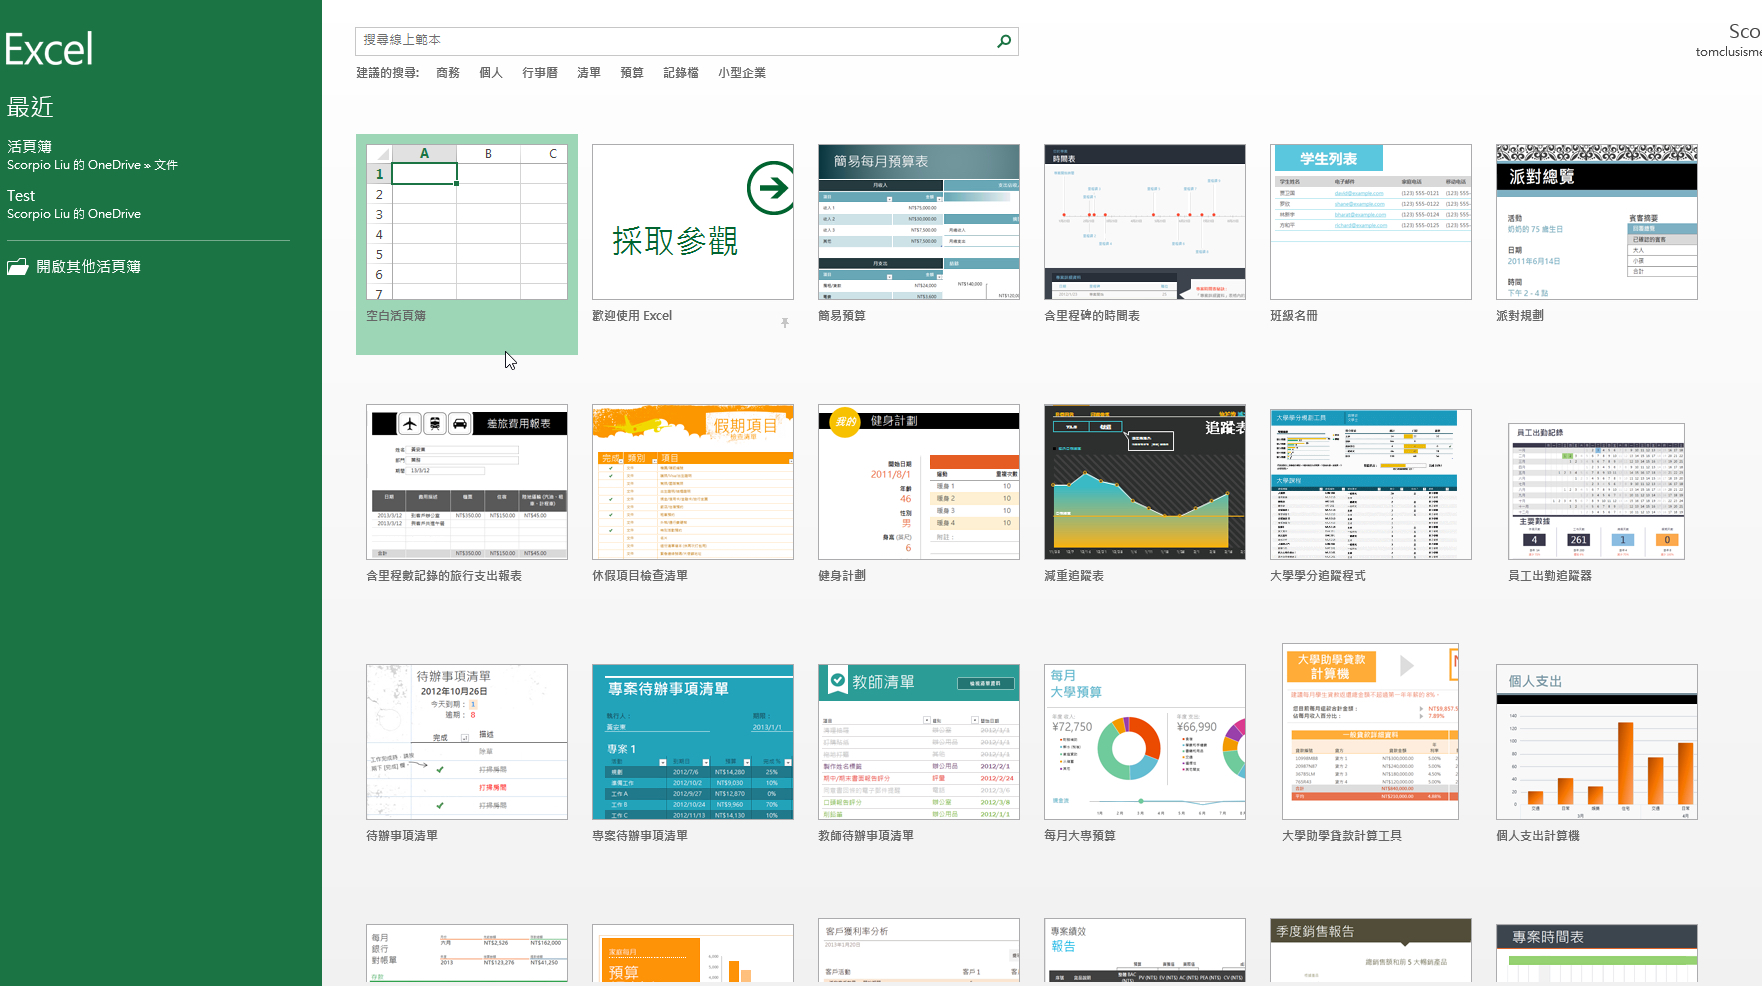This screenshot has height=986, width=1762.
Task: Select the 員工出勤追蹤器 template
Action: tap(1597, 491)
